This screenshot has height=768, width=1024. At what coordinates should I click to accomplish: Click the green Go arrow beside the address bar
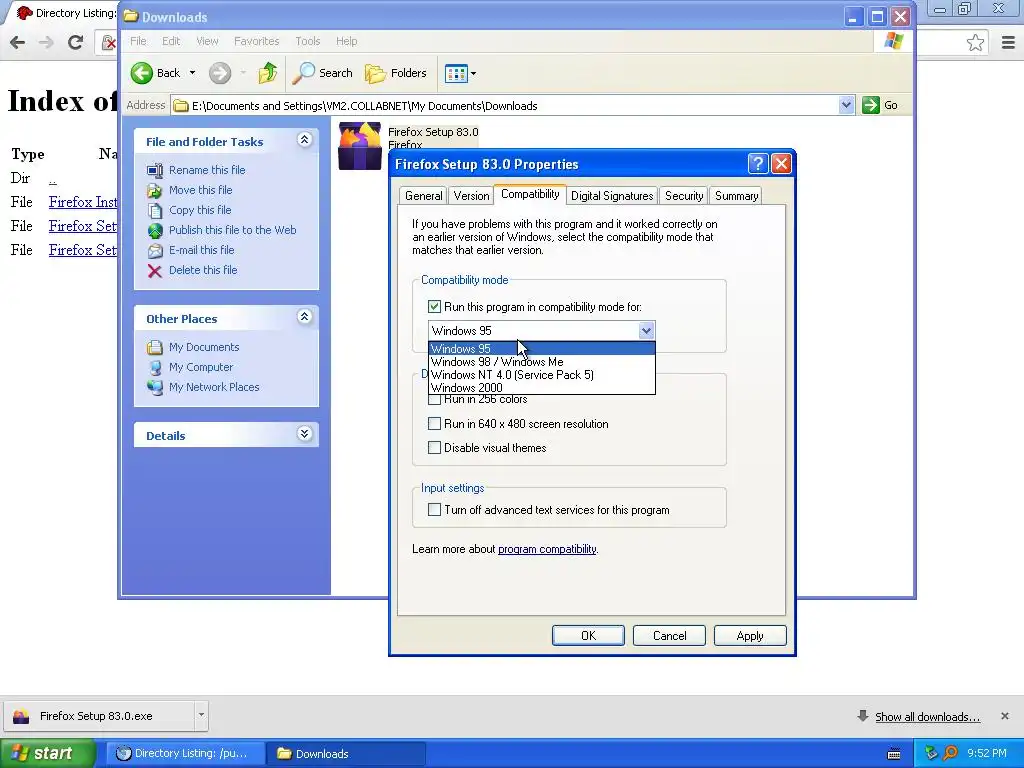871,105
